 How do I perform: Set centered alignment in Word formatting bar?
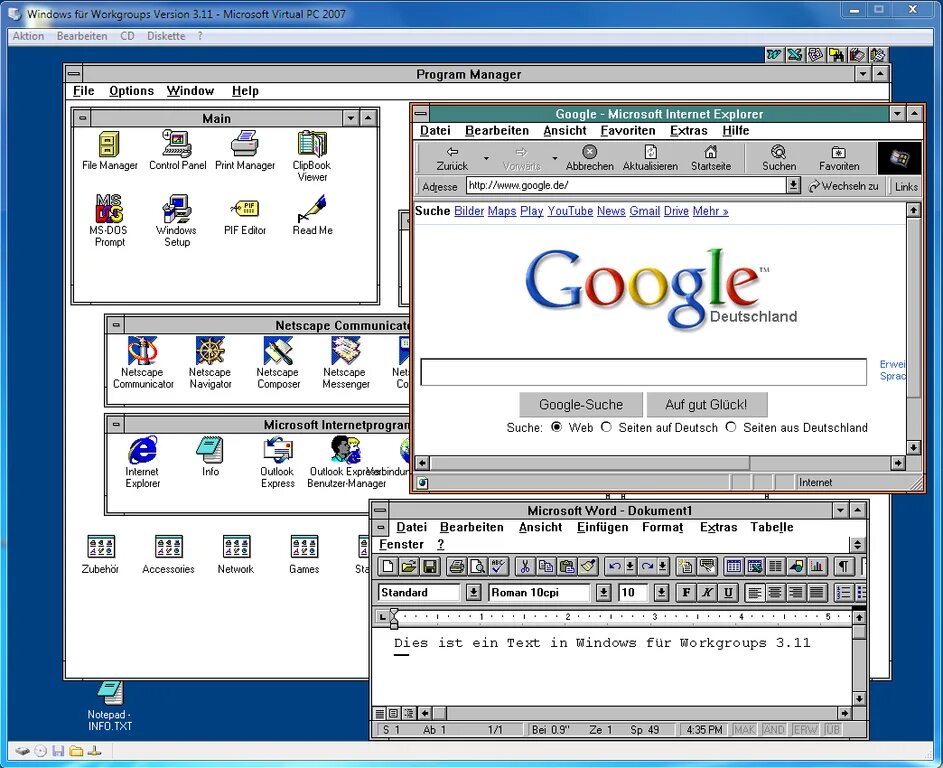tap(775, 592)
